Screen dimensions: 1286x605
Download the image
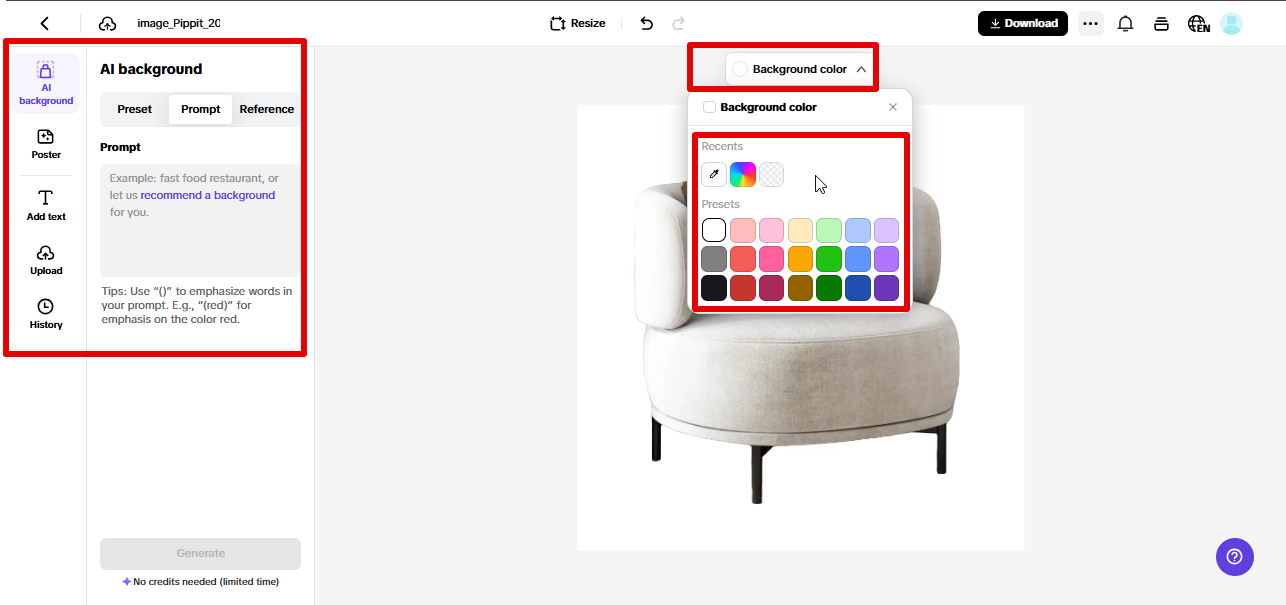click(1023, 23)
